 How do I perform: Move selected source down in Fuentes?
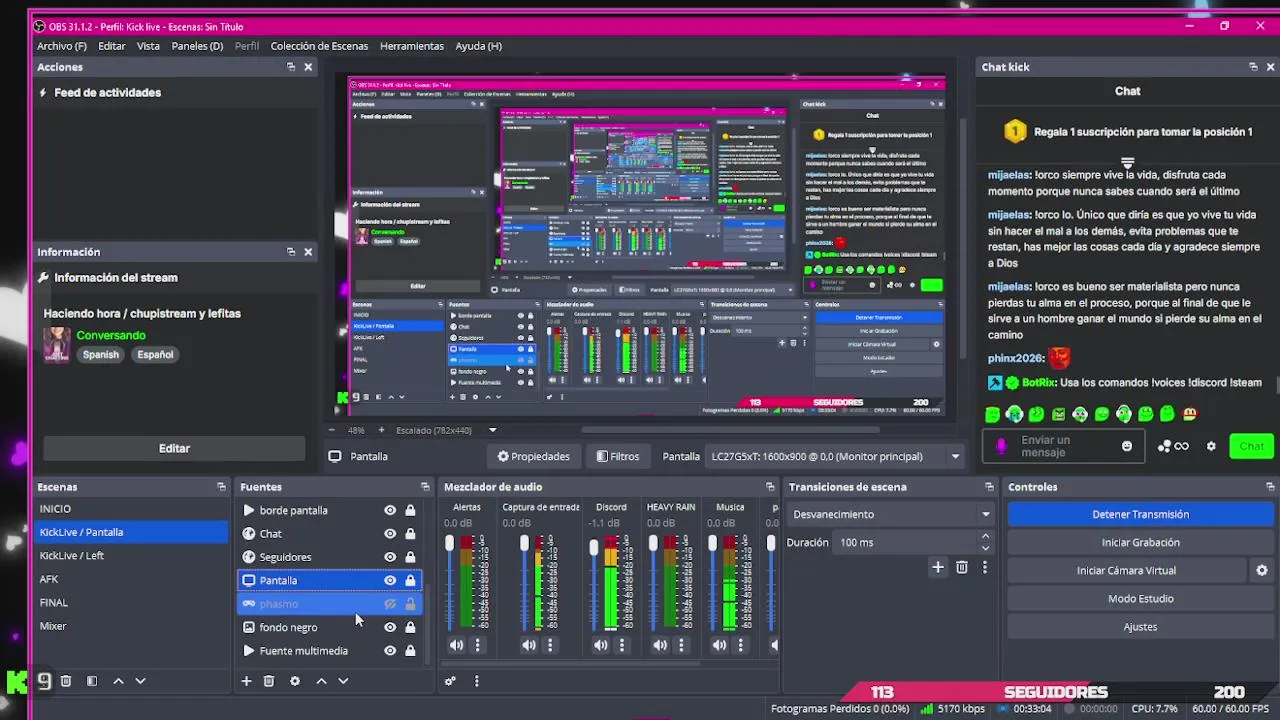(x=343, y=681)
